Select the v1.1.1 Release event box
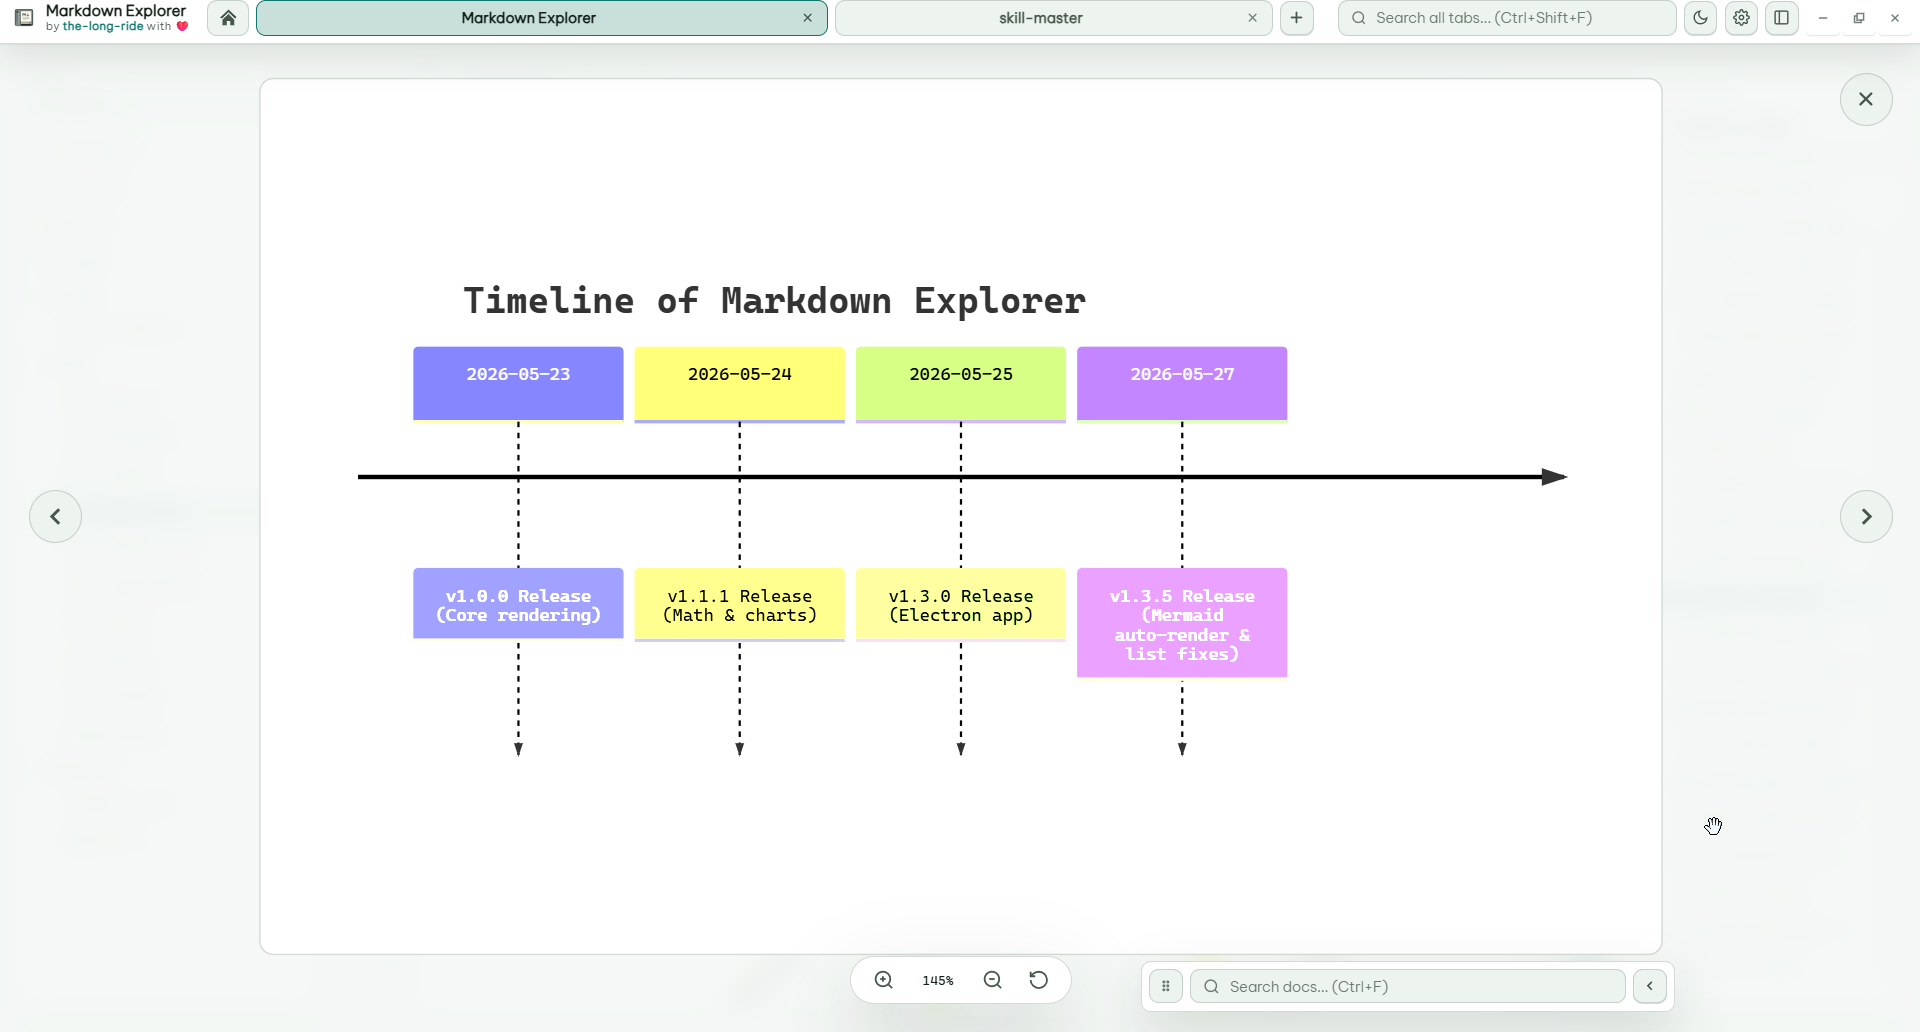This screenshot has height=1032, width=1920. pyautogui.click(x=740, y=604)
